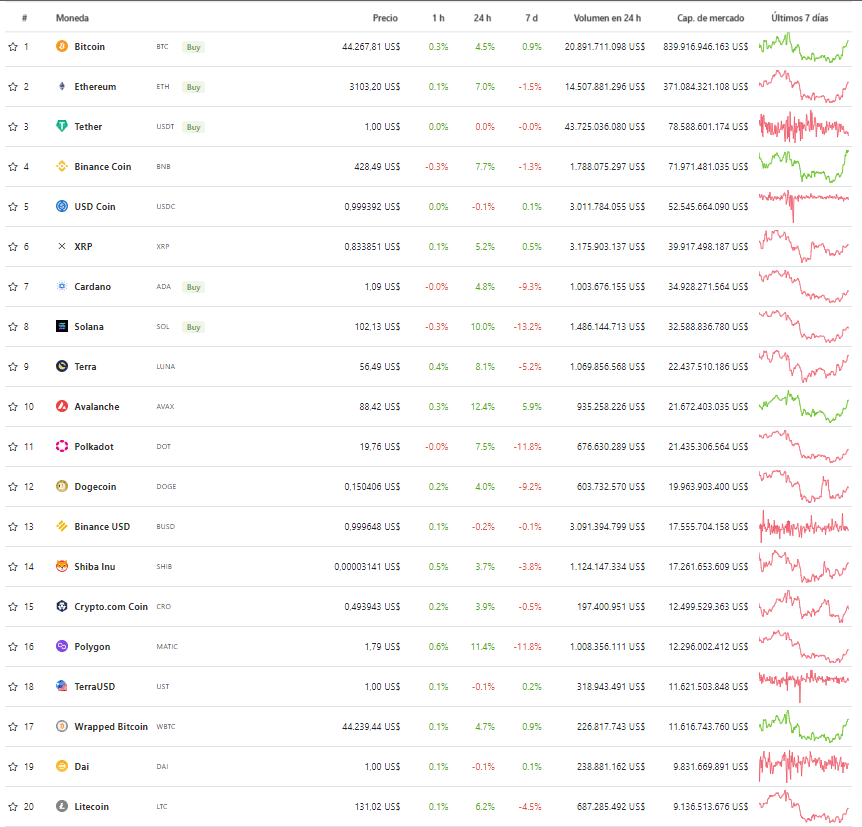Click Tether volume 43.725.036.080 US$
862x827 pixels.
tap(605, 126)
